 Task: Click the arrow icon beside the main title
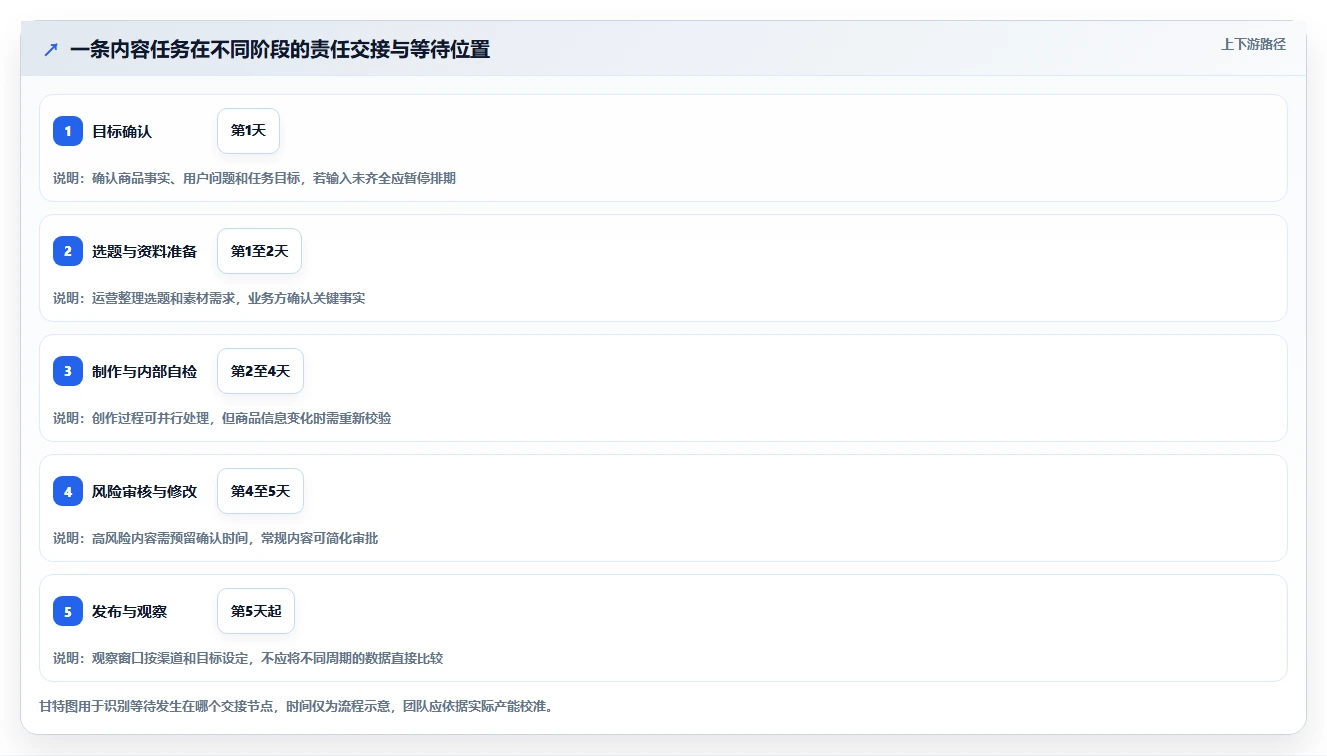coord(51,50)
